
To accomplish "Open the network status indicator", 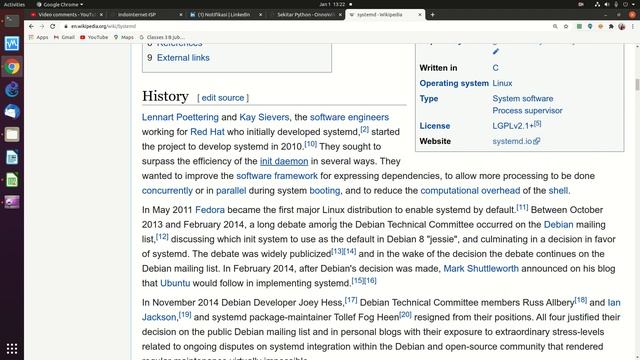I will click(x=597, y=4).
